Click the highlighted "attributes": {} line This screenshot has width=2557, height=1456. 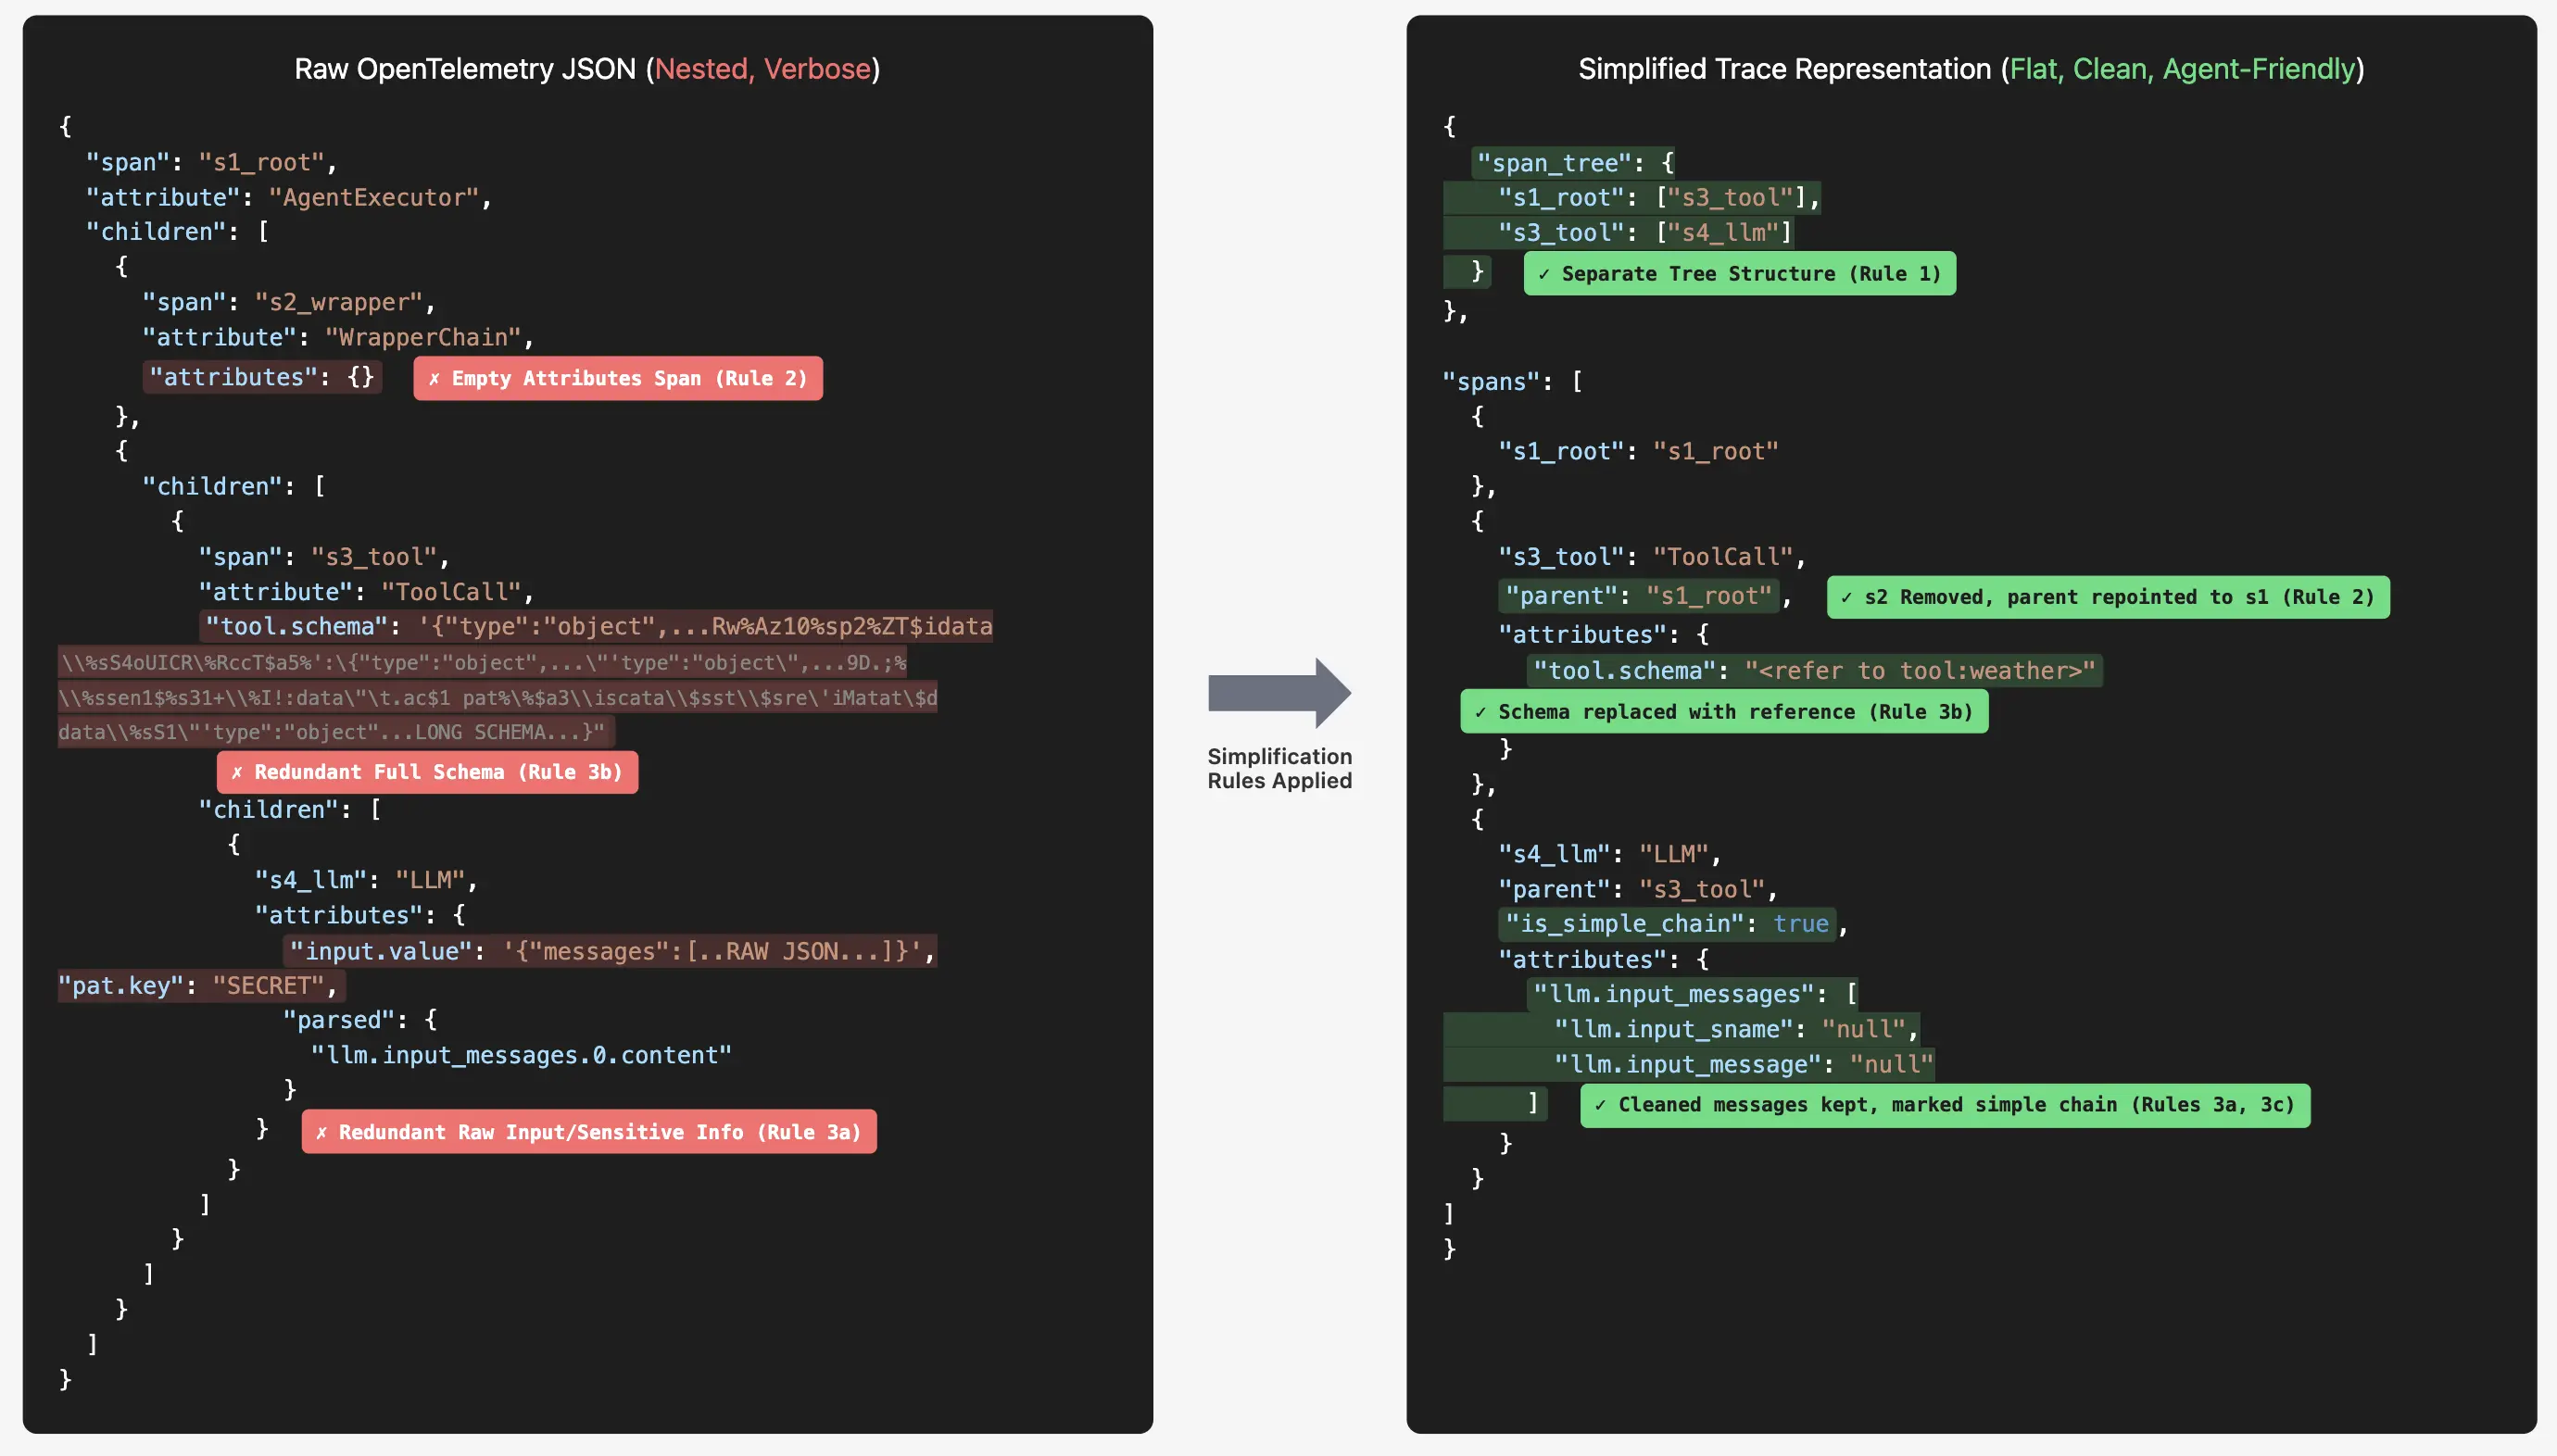click(x=262, y=377)
